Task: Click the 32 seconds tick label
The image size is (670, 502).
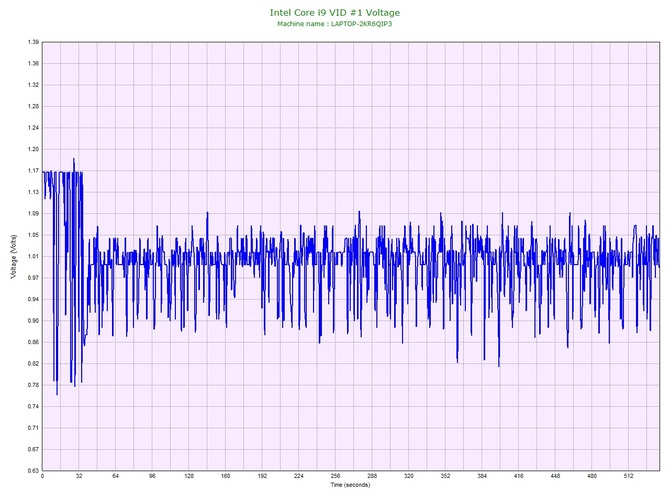Action: (x=79, y=476)
